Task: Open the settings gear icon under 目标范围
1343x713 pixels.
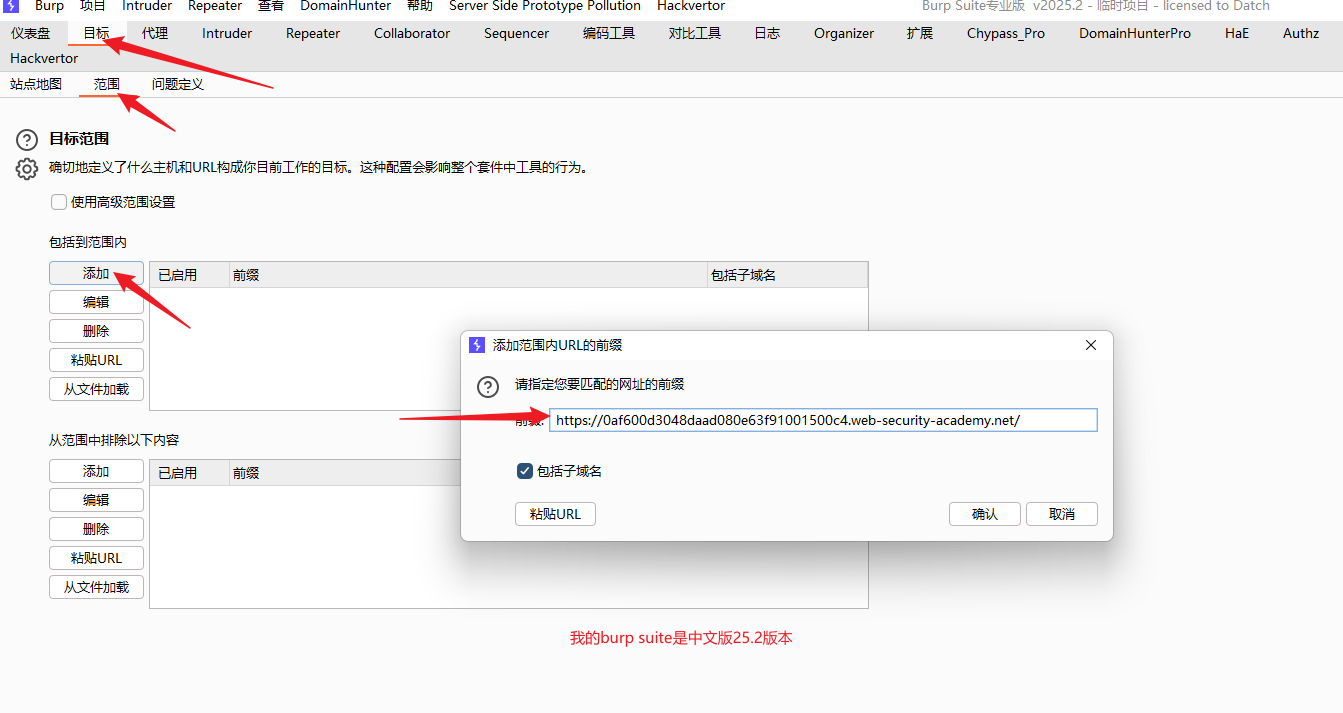Action: tap(27, 169)
